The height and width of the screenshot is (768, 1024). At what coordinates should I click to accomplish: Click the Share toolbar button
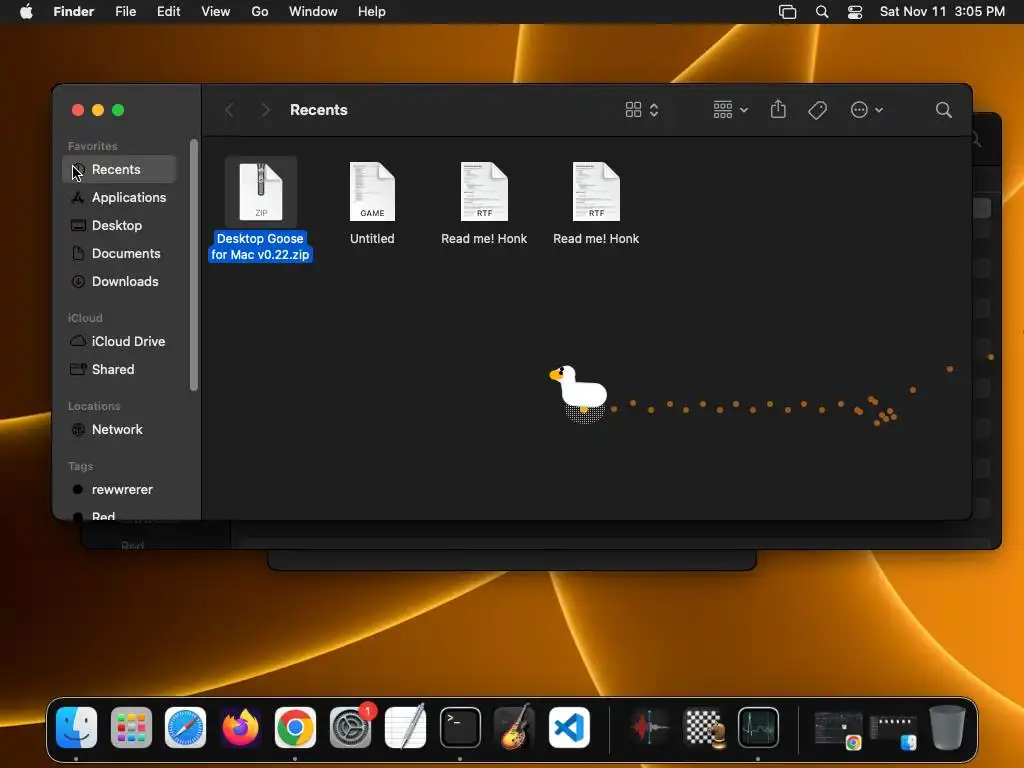click(778, 110)
